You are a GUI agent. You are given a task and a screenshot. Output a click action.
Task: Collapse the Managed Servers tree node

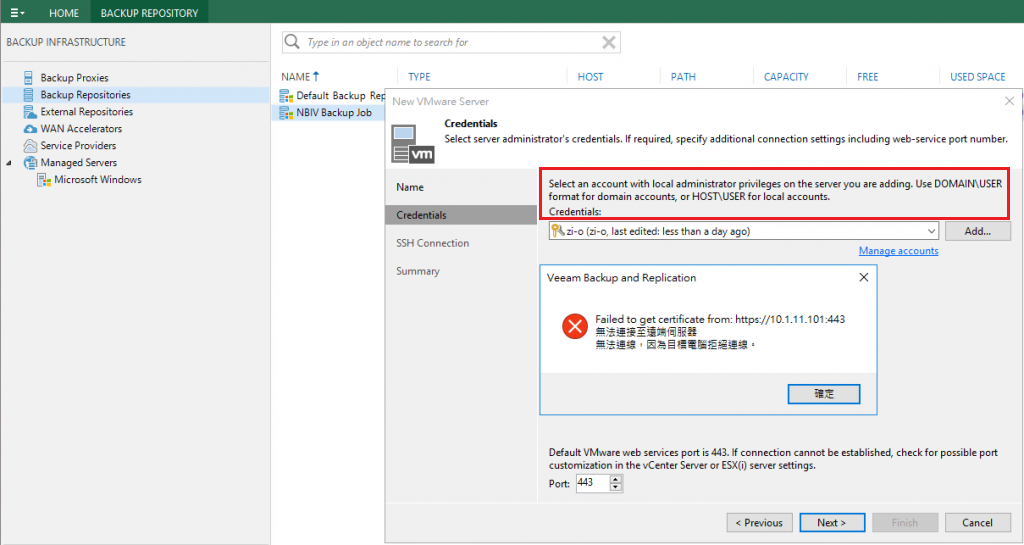[x=9, y=163]
